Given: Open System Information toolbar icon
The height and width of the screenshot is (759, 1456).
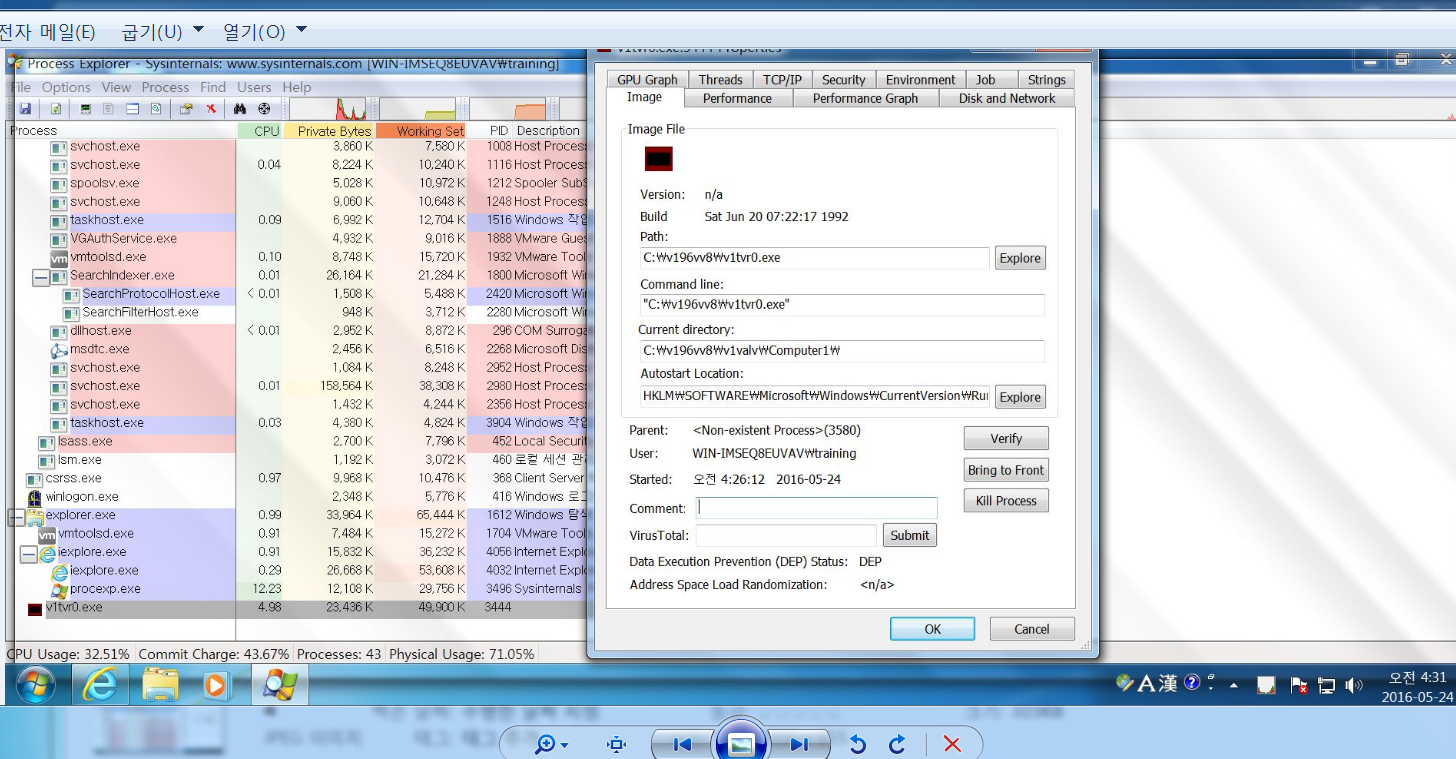Looking at the screenshot, I should (86, 108).
